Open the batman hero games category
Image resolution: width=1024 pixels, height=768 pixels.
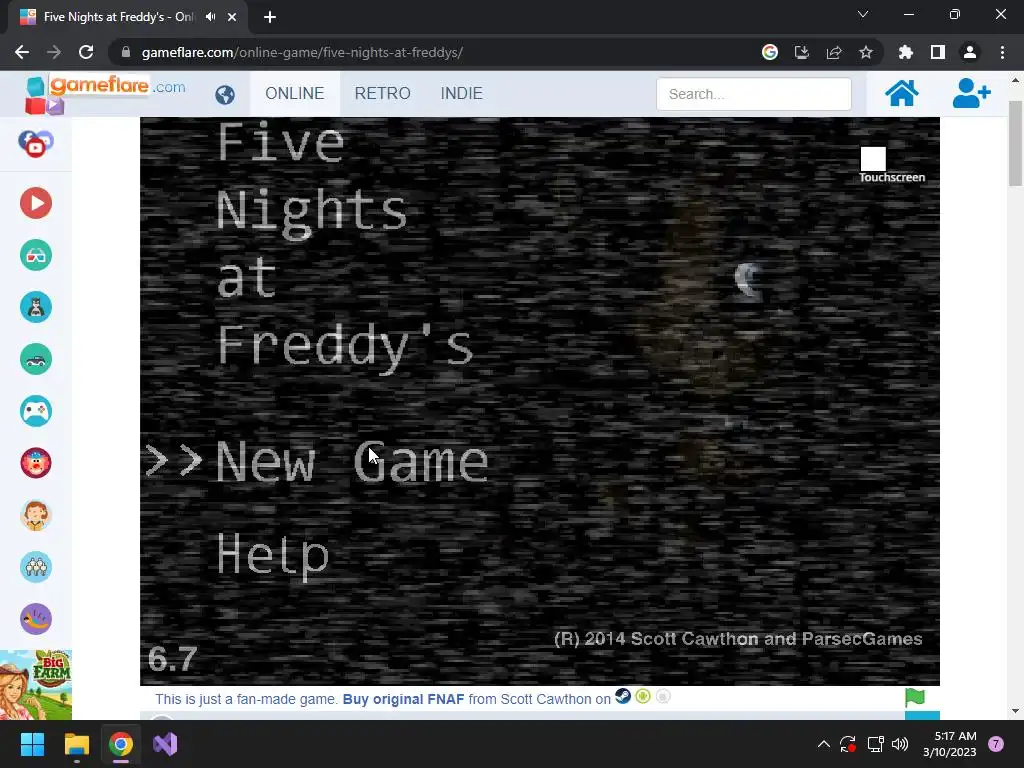(x=36, y=307)
